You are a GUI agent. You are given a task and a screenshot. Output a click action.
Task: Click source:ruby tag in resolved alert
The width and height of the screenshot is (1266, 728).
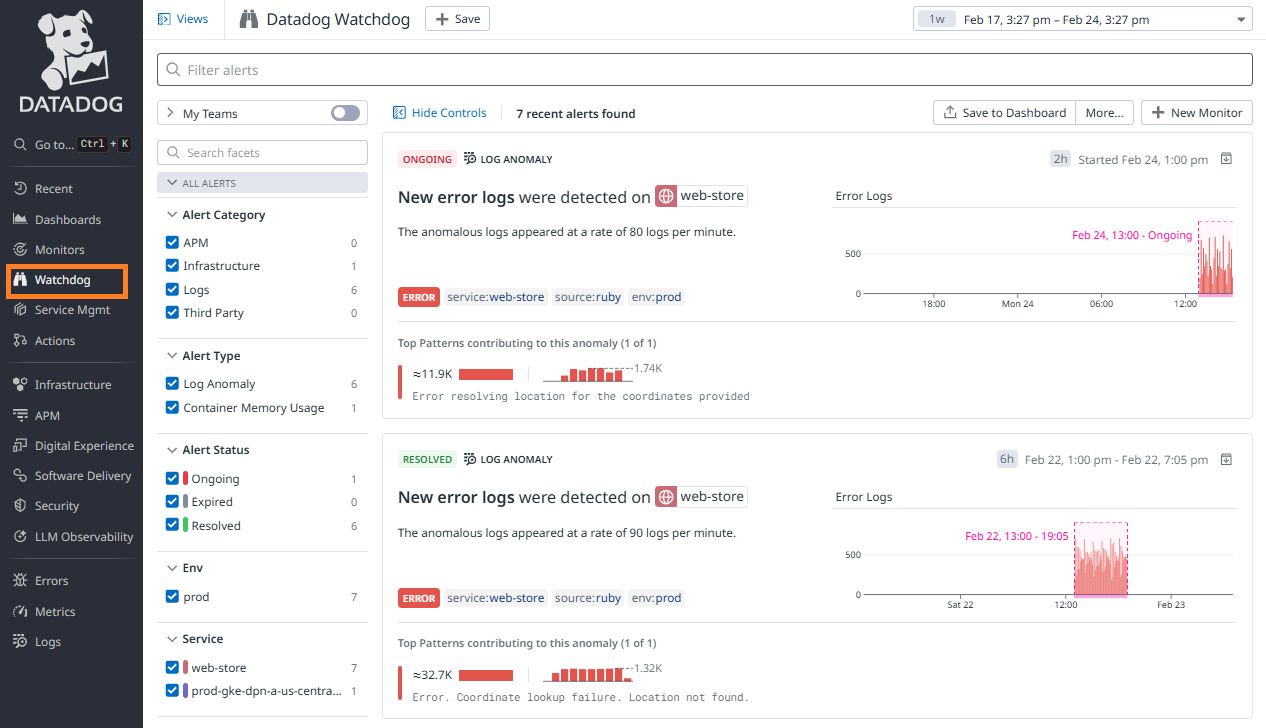coord(588,598)
